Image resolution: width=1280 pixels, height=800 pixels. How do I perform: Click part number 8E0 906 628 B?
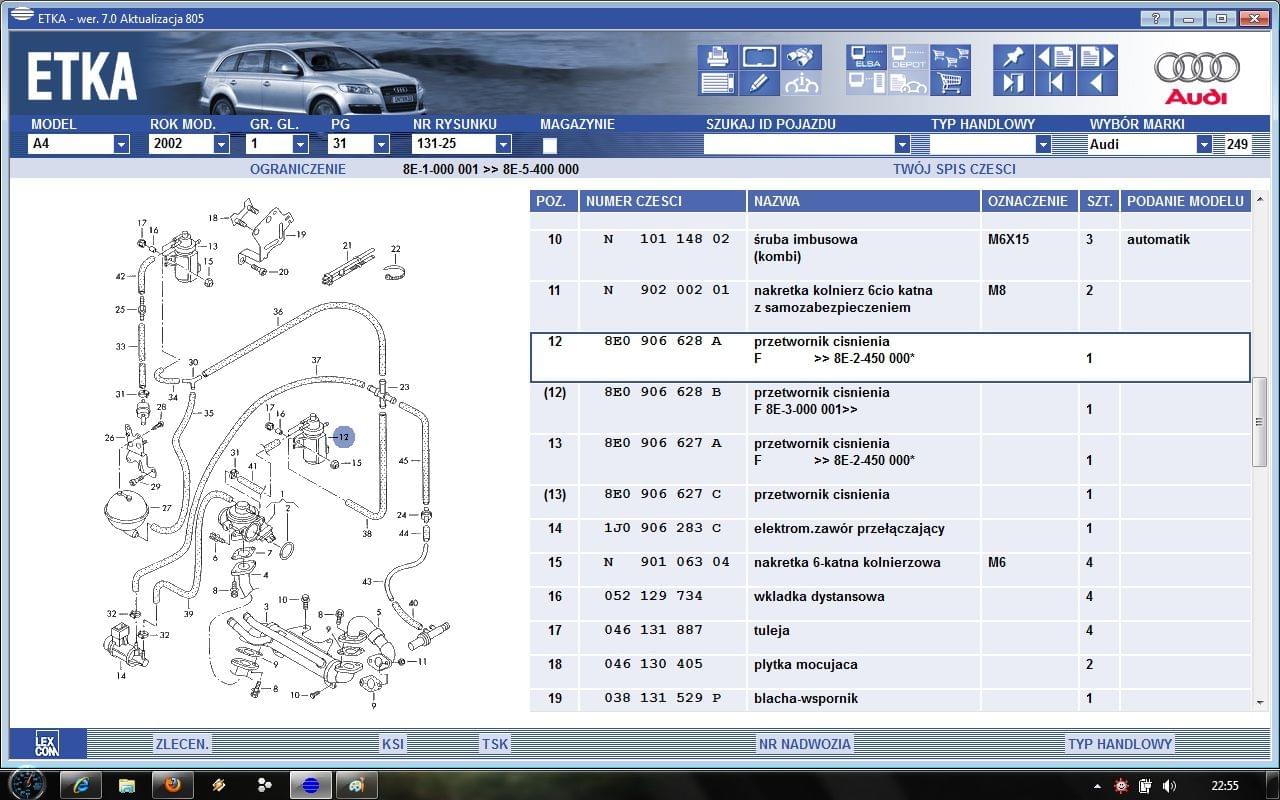pos(662,392)
